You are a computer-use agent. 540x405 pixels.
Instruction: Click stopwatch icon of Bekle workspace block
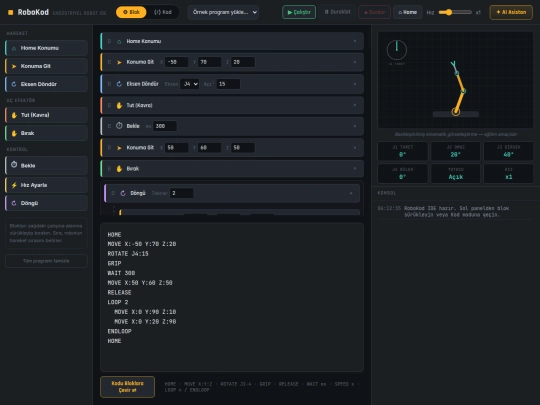119,126
